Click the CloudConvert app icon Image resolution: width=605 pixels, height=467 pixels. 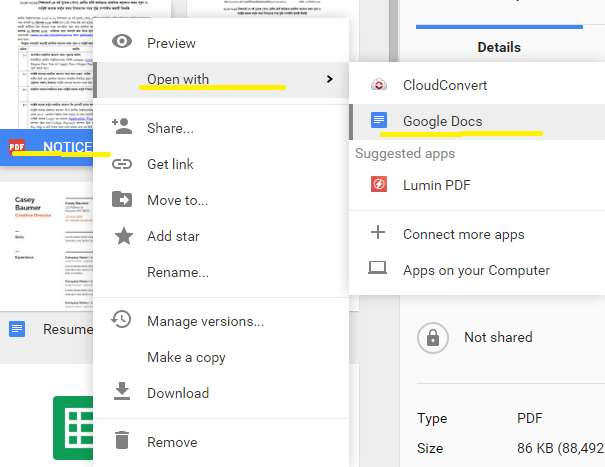click(x=378, y=85)
